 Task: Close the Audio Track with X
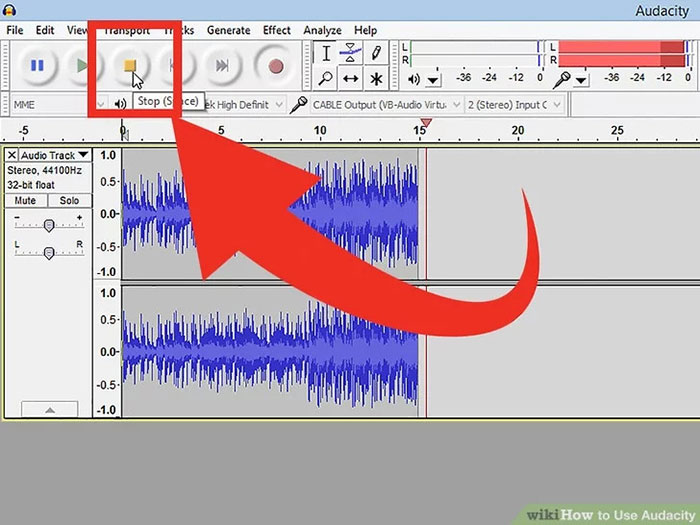point(12,156)
